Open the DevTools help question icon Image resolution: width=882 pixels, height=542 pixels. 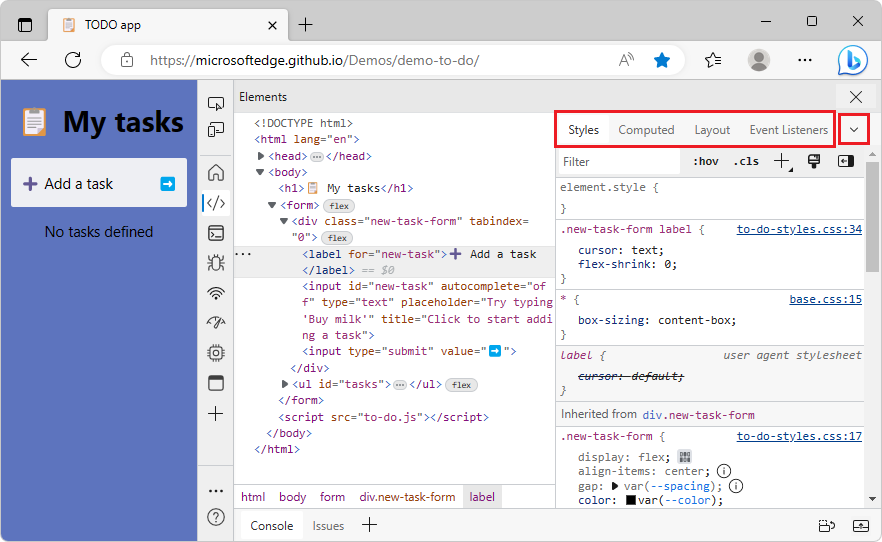216,517
